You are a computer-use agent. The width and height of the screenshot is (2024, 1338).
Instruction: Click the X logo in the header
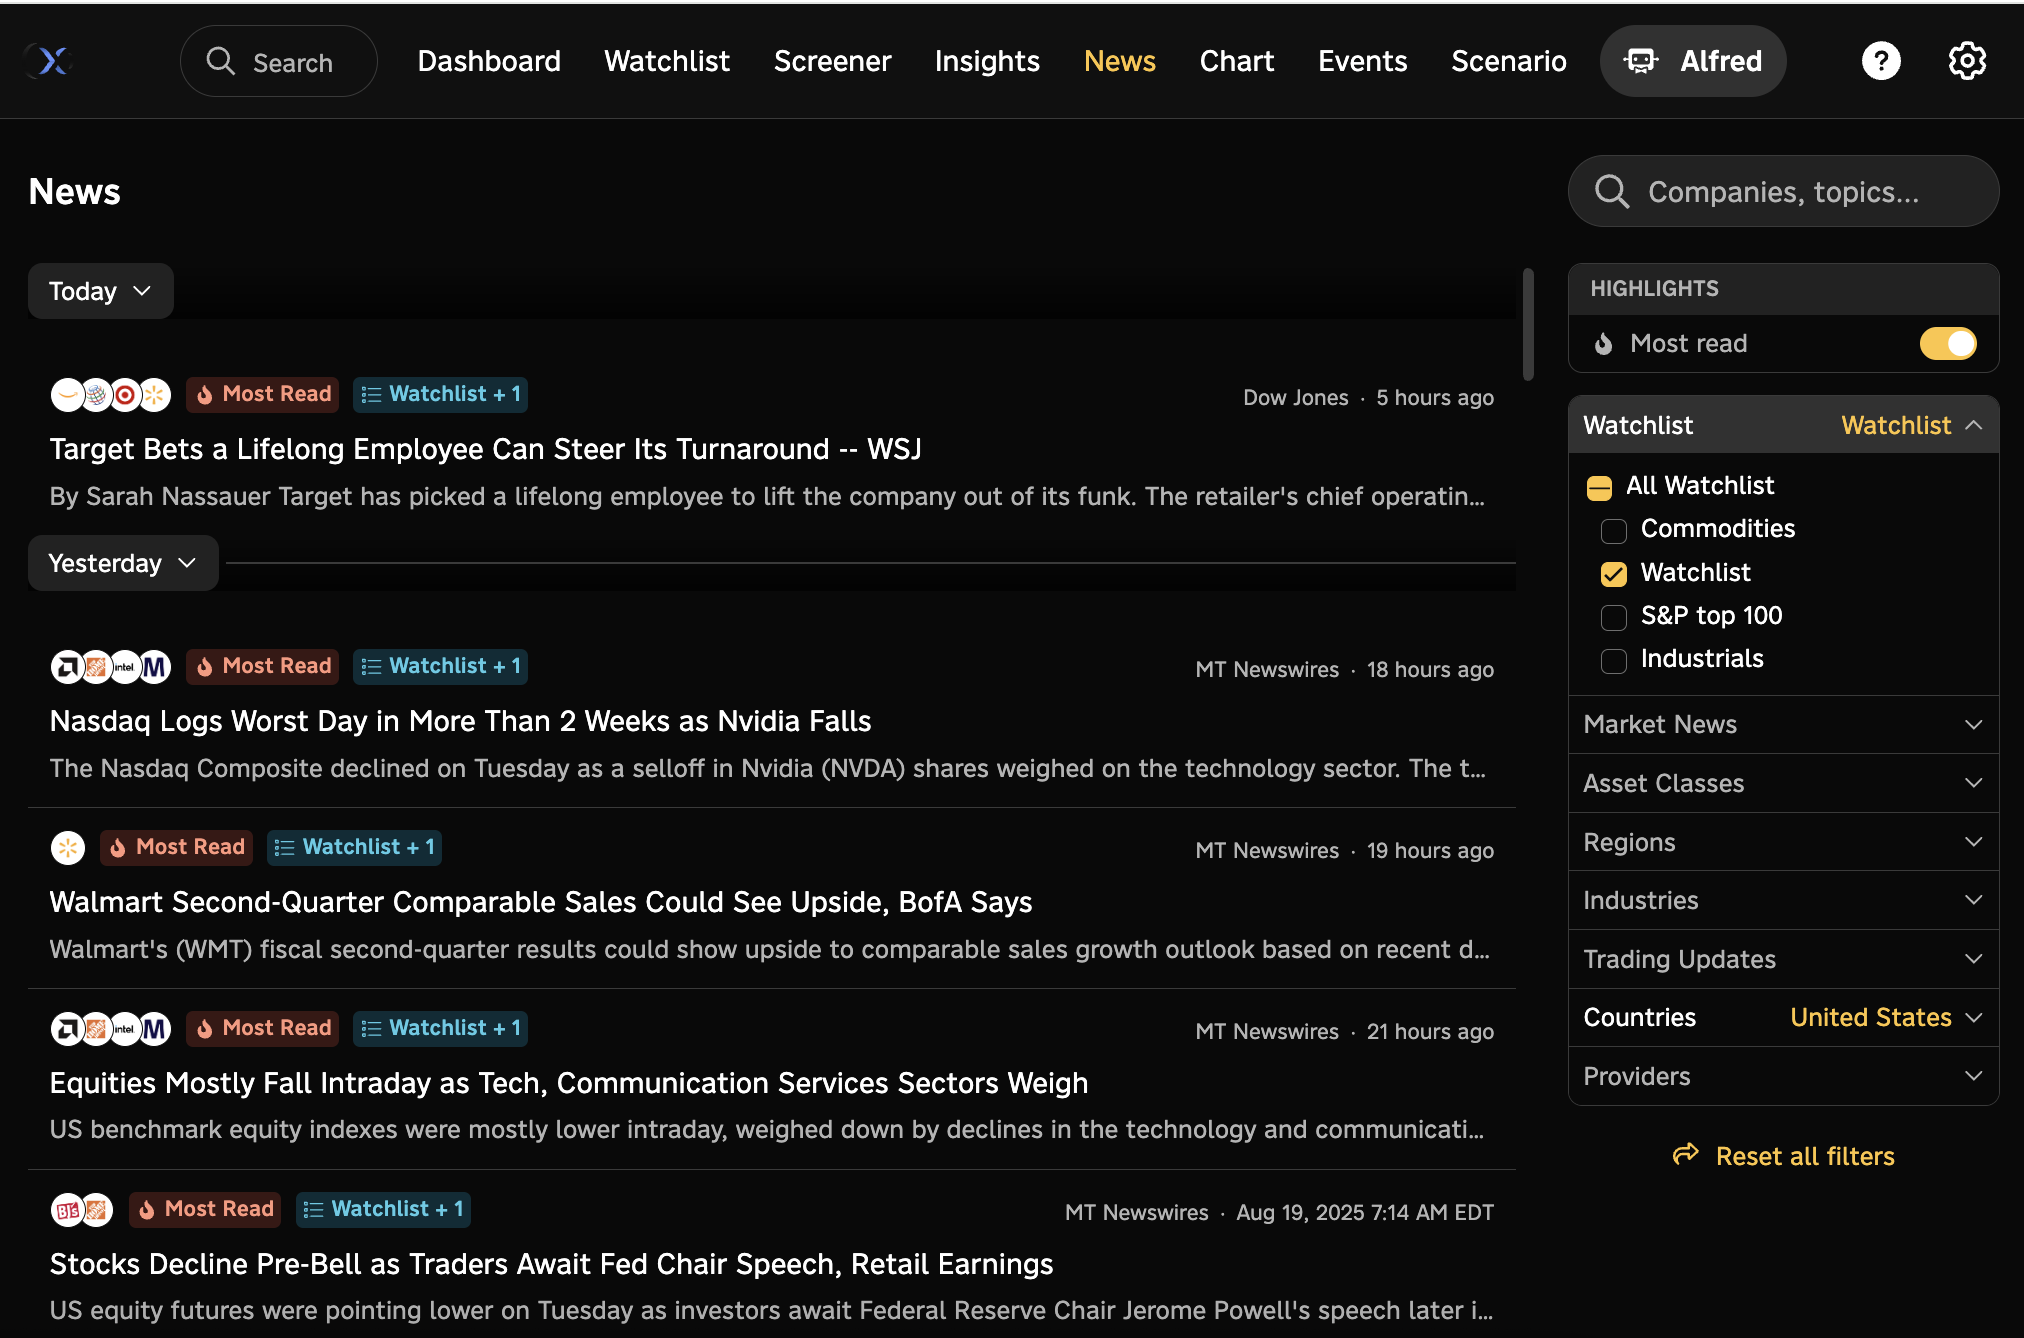[49, 61]
